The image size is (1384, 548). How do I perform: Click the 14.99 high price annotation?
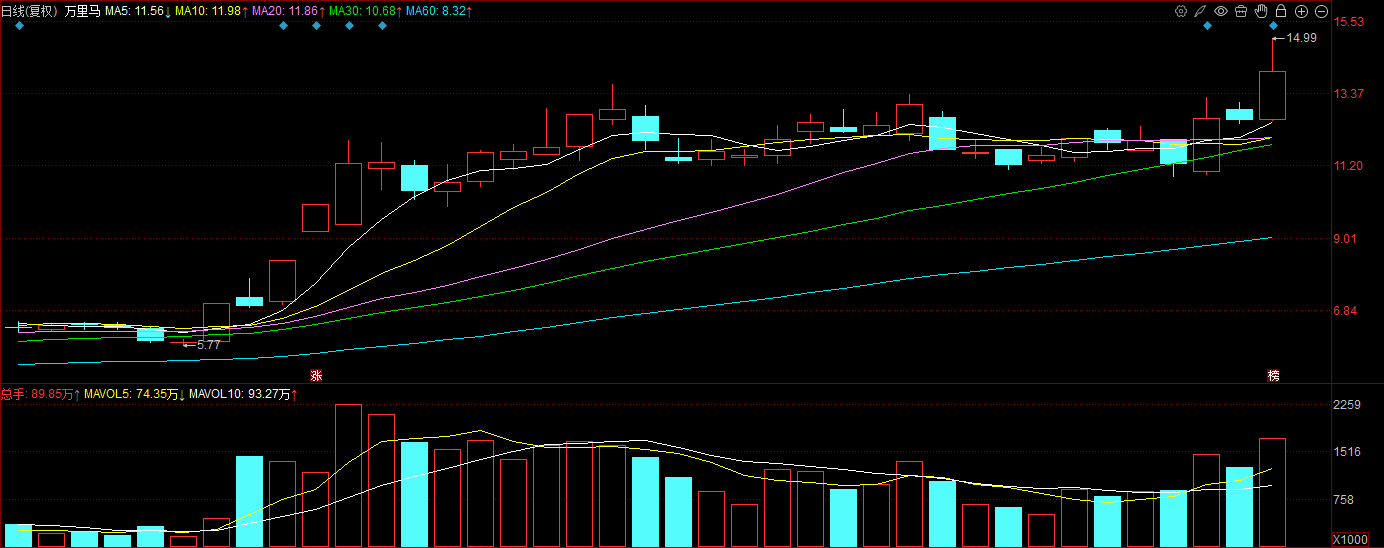(1302, 38)
